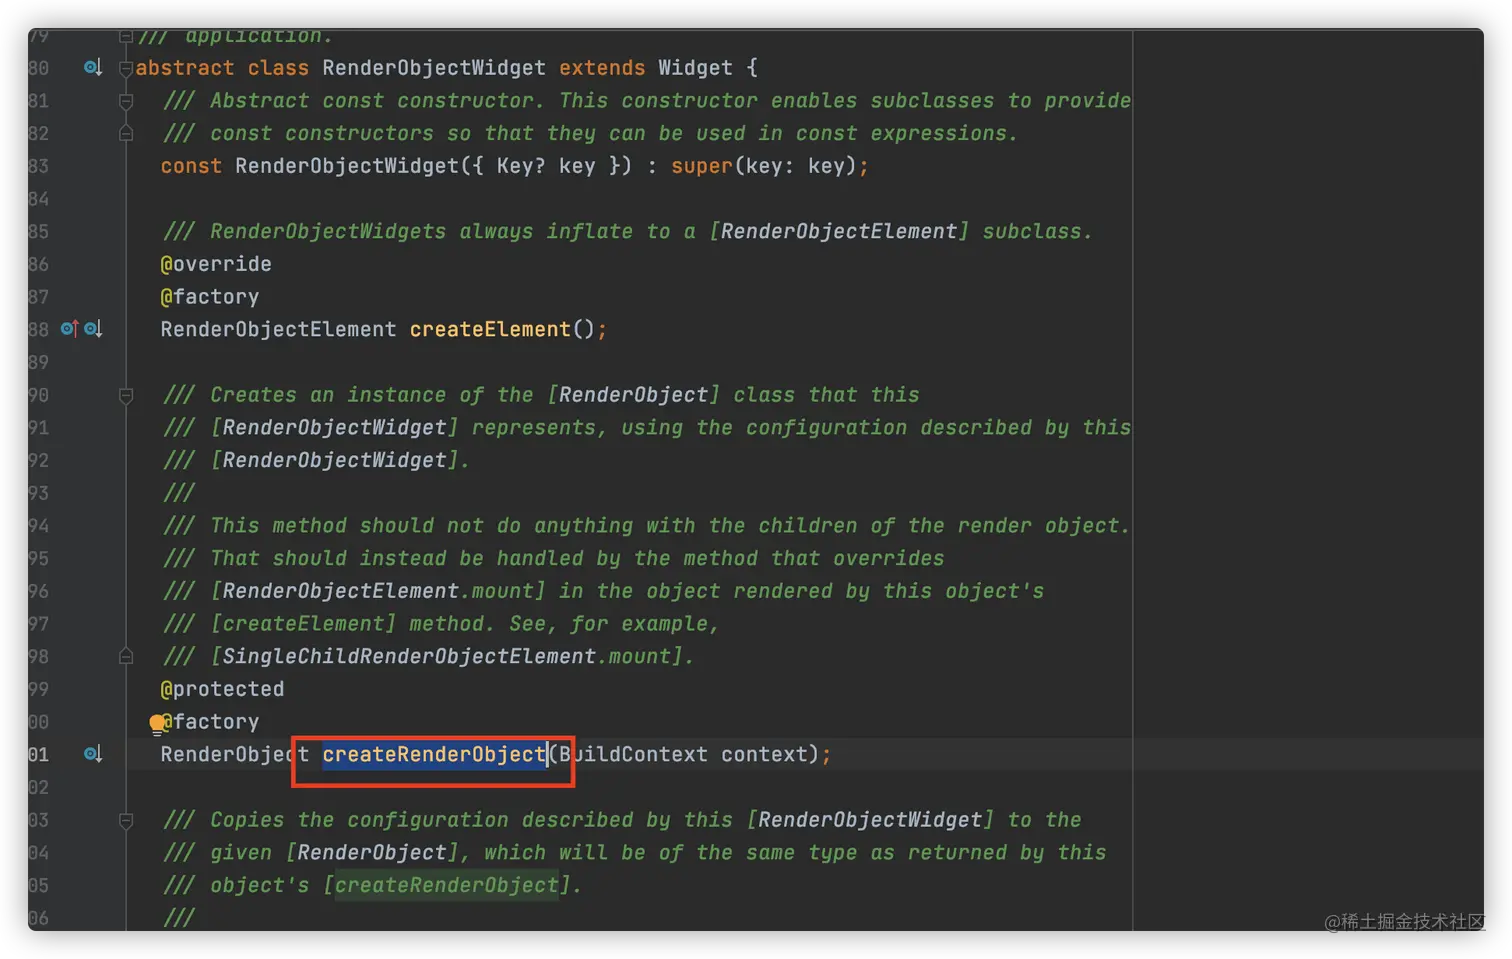Click the "Key?" type in the constructor

point(521,166)
